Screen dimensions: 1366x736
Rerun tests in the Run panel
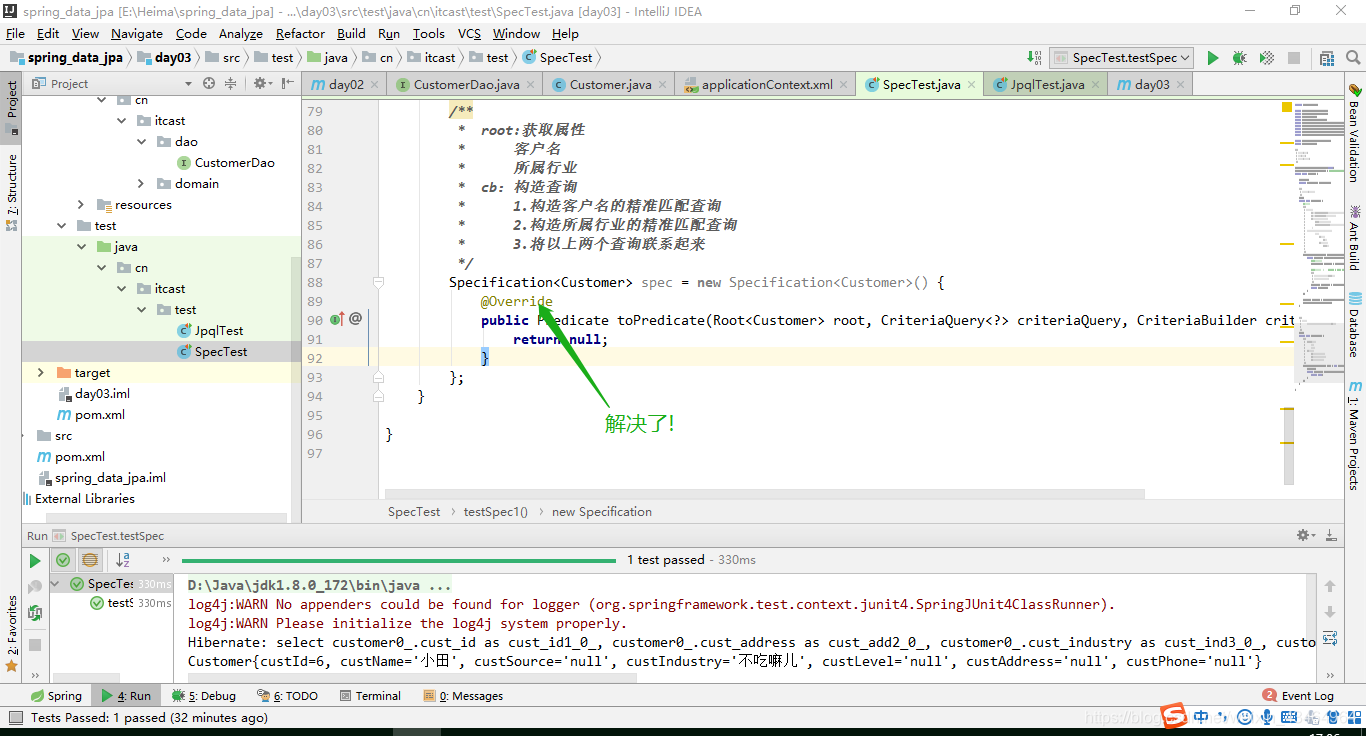35,561
